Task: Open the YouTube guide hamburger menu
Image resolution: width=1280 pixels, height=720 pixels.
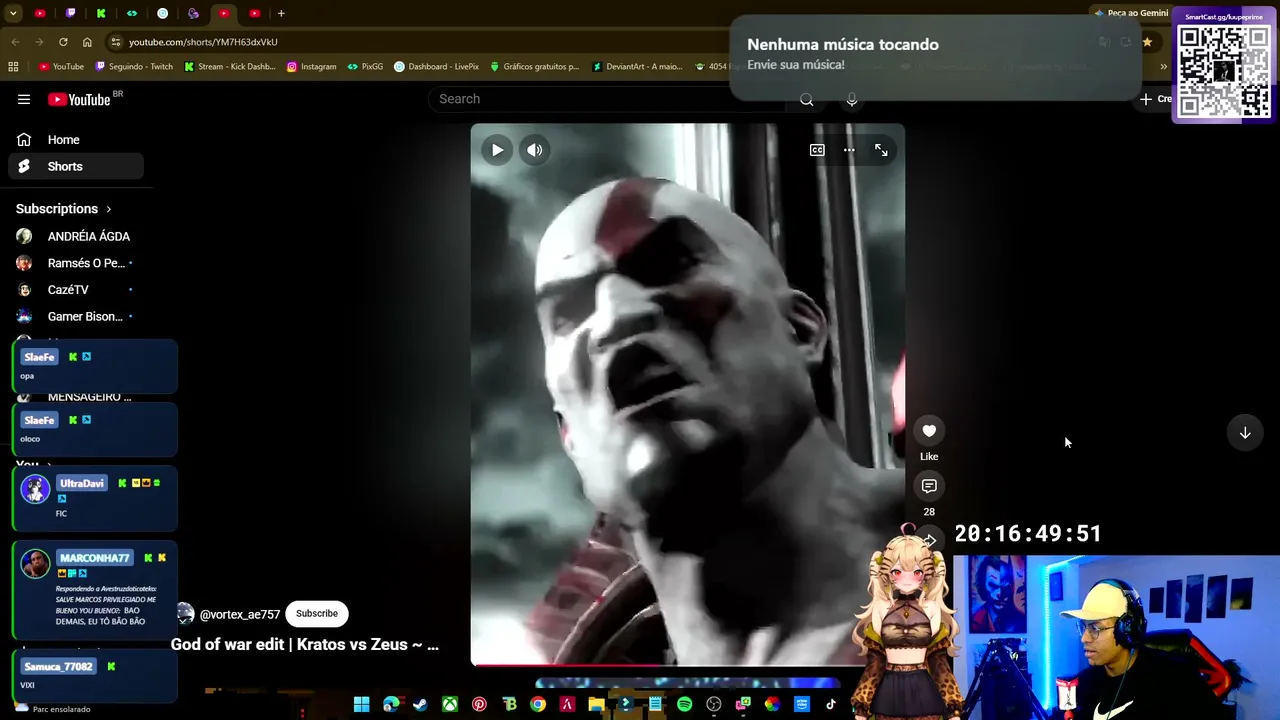Action: 24,99
